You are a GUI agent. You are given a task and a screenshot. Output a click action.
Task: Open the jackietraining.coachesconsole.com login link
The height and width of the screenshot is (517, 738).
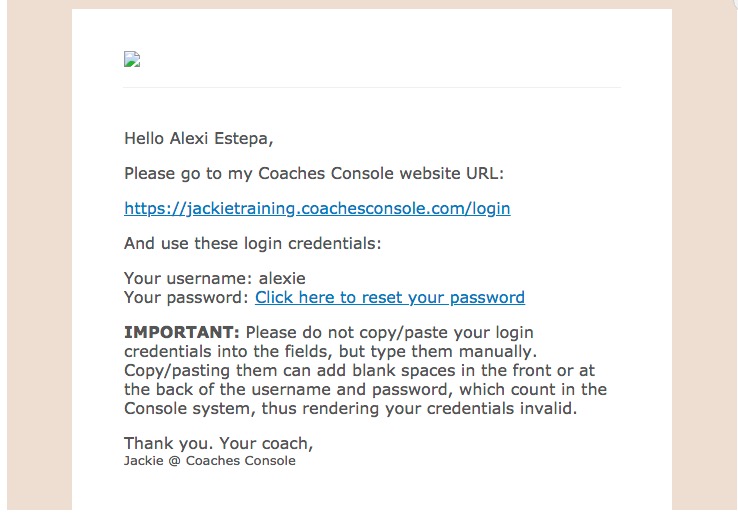click(317, 209)
